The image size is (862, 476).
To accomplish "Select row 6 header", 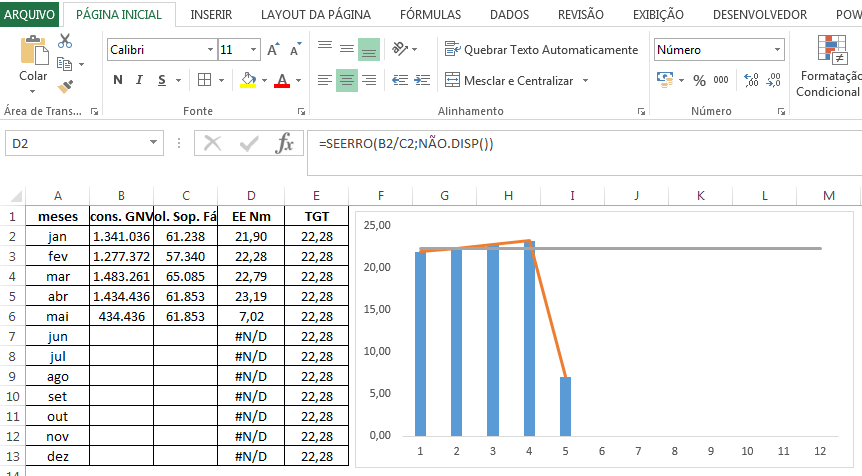I will 12,317.
